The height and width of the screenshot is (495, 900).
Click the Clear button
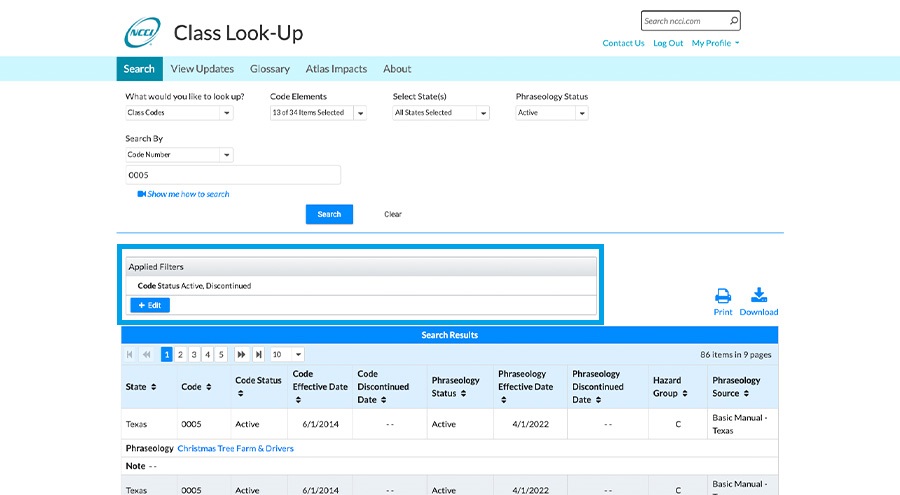pyautogui.click(x=393, y=214)
